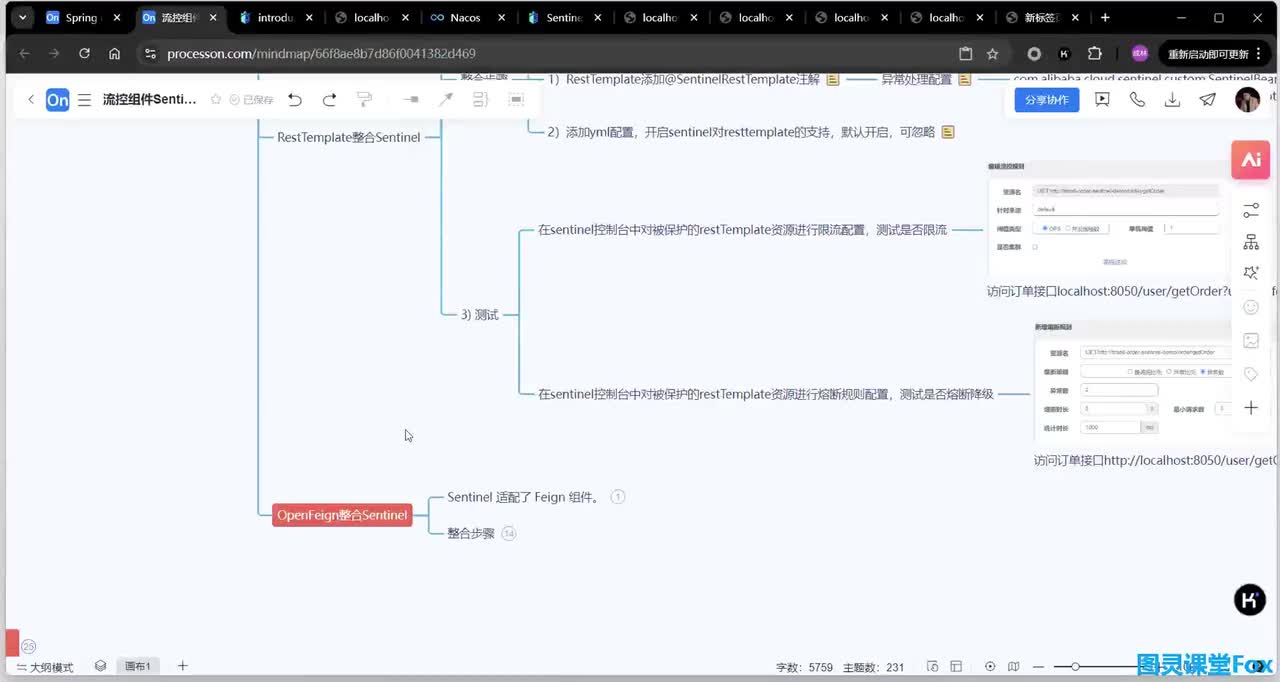Open the tab search dropdown arrow

click(x=22, y=18)
